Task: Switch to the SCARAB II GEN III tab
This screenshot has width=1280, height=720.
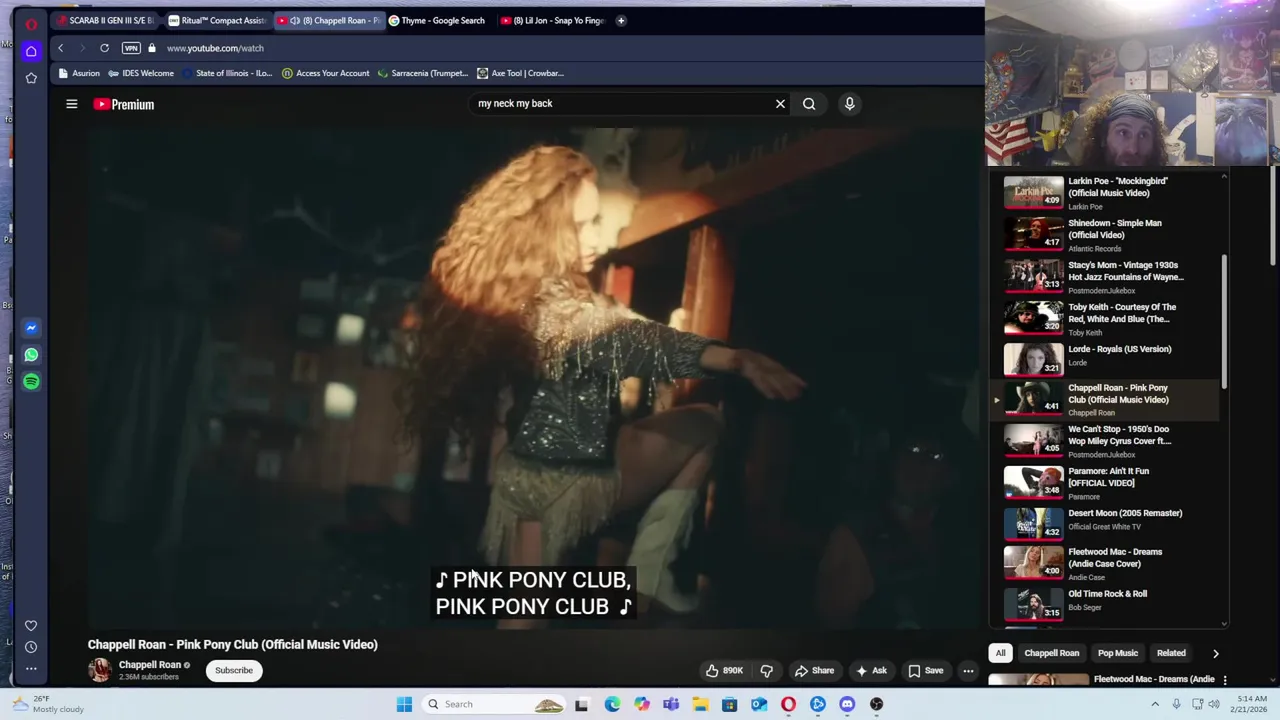Action: pos(104,20)
